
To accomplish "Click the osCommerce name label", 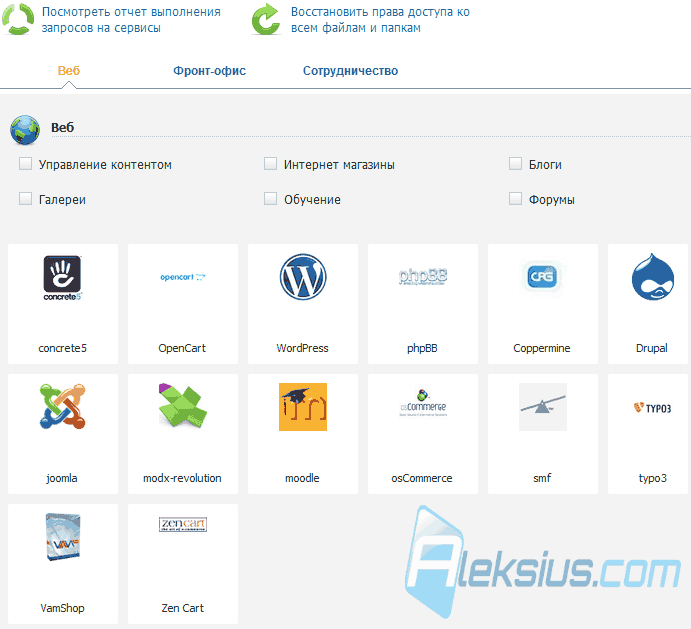I will [x=422, y=478].
